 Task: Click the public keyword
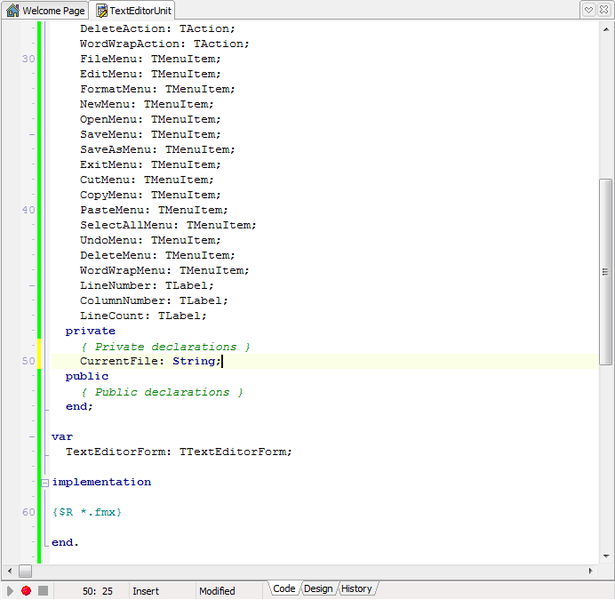tap(87, 376)
